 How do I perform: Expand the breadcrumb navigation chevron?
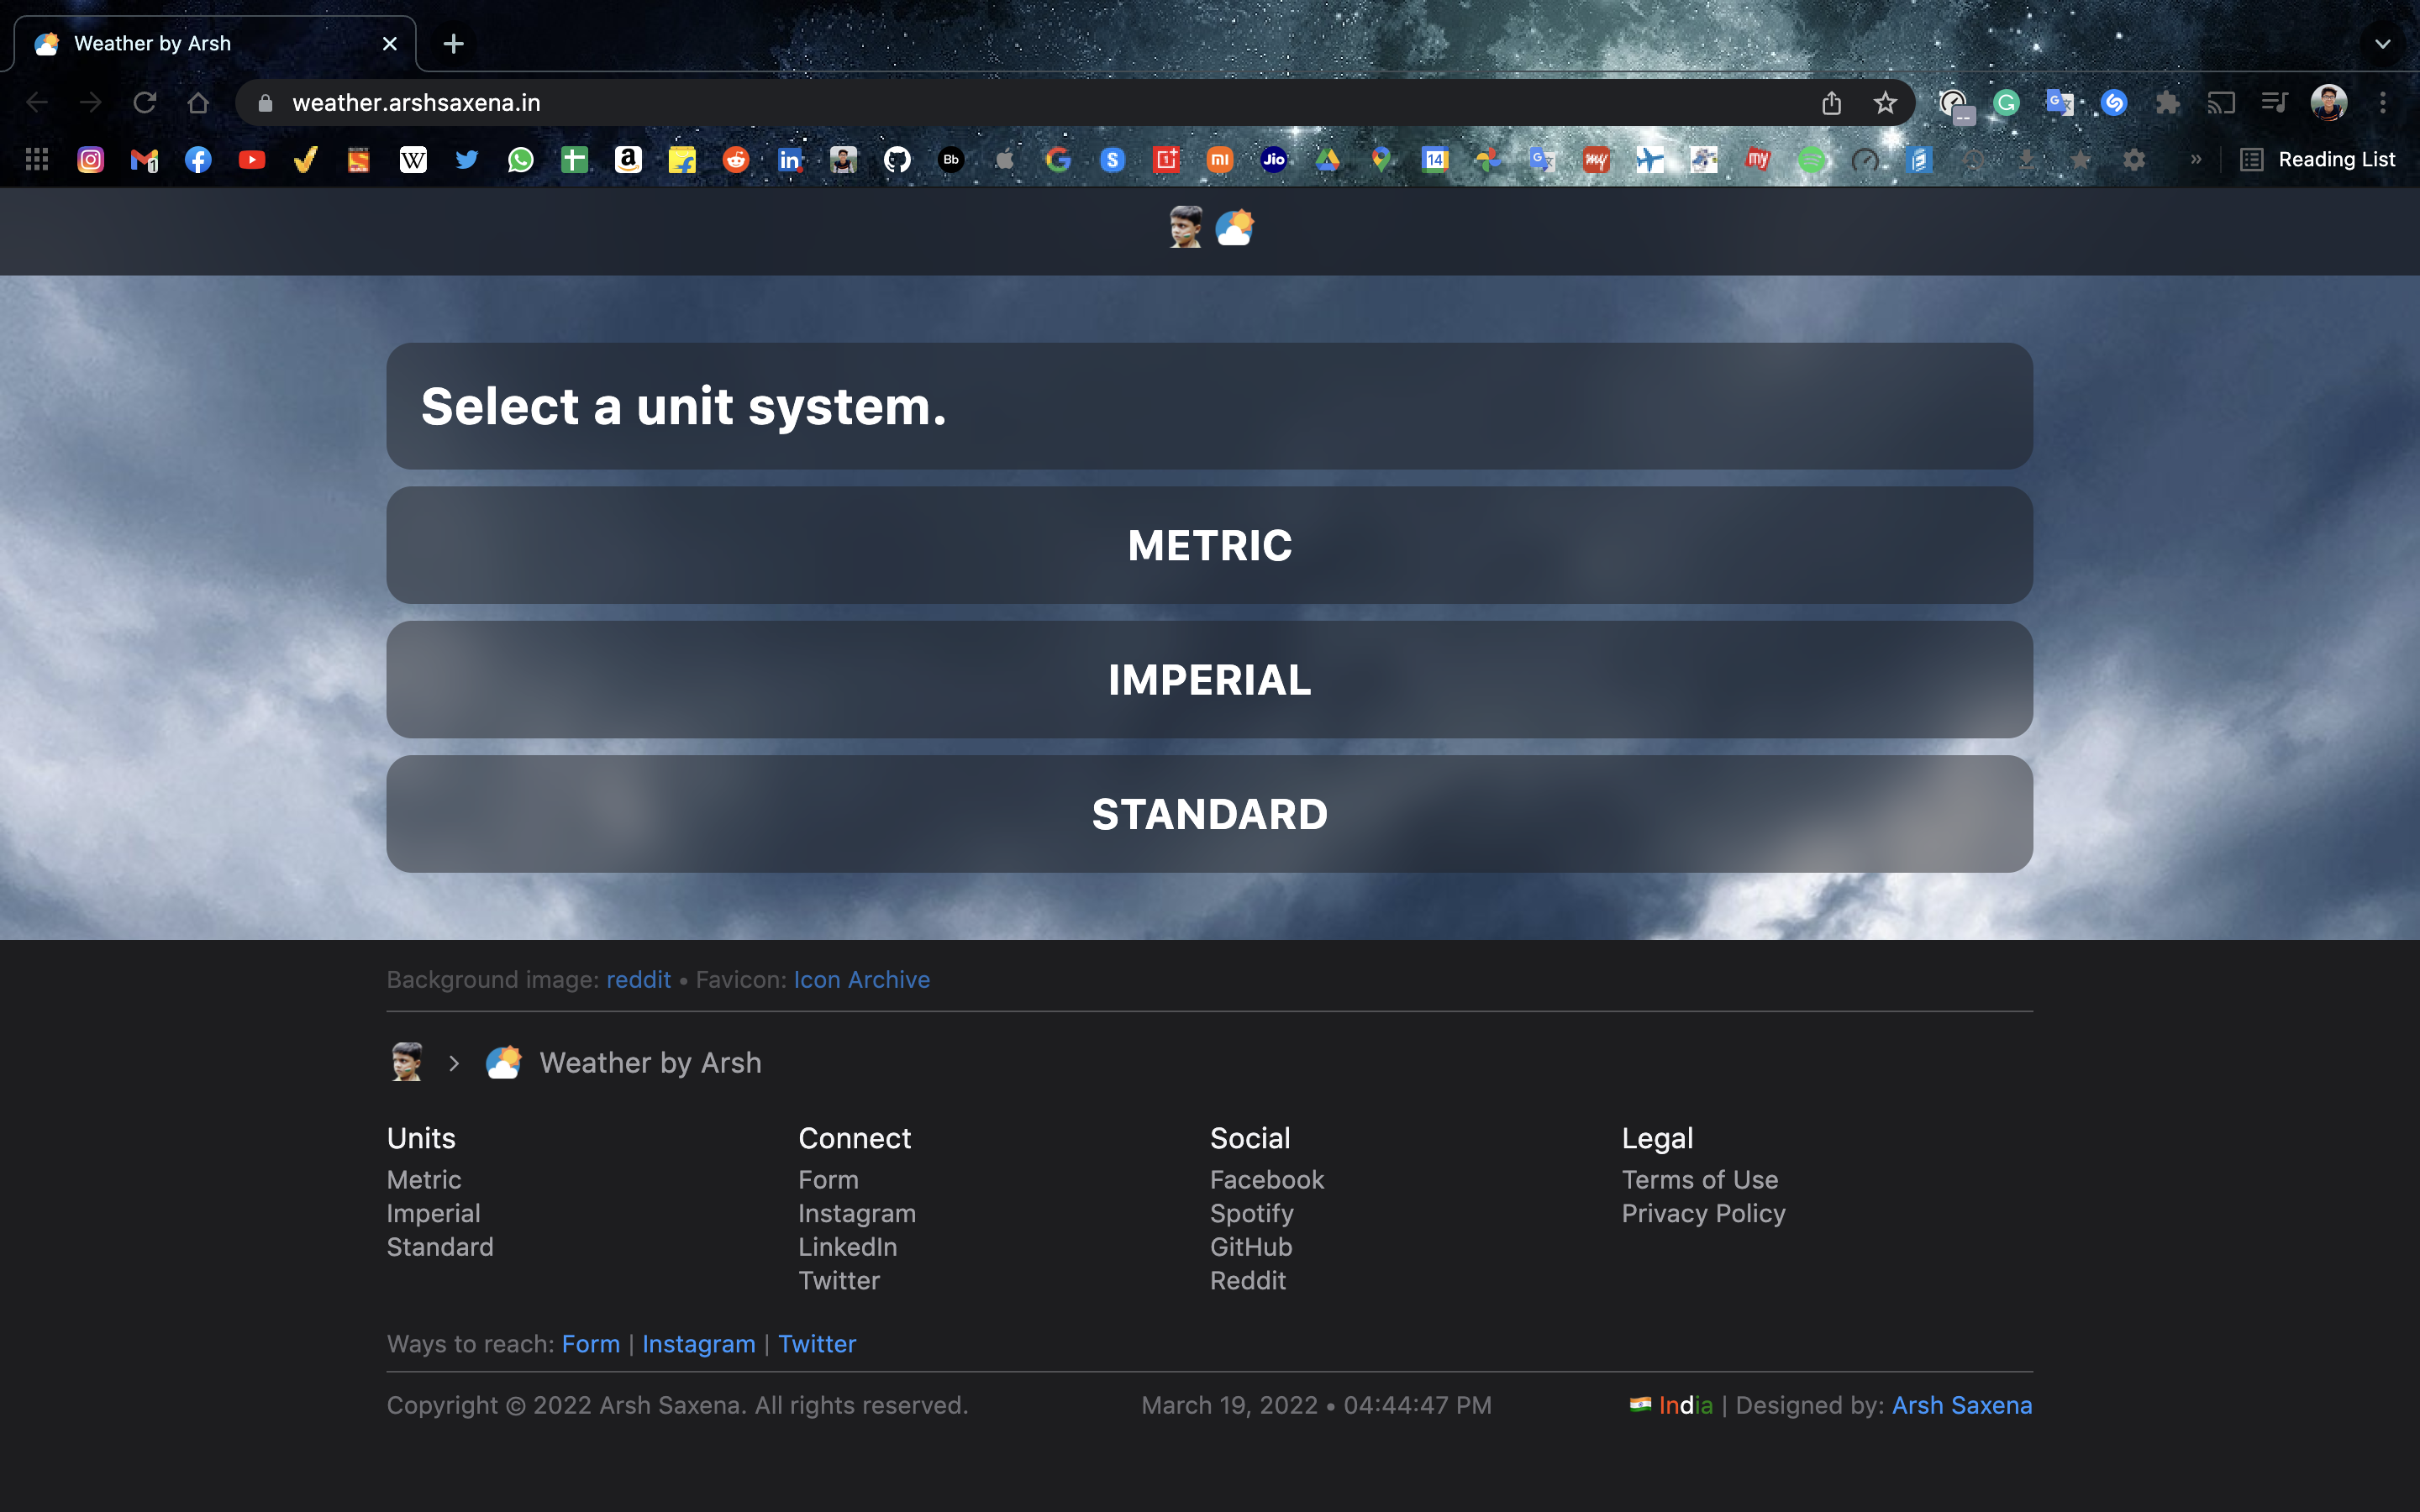453,1063
